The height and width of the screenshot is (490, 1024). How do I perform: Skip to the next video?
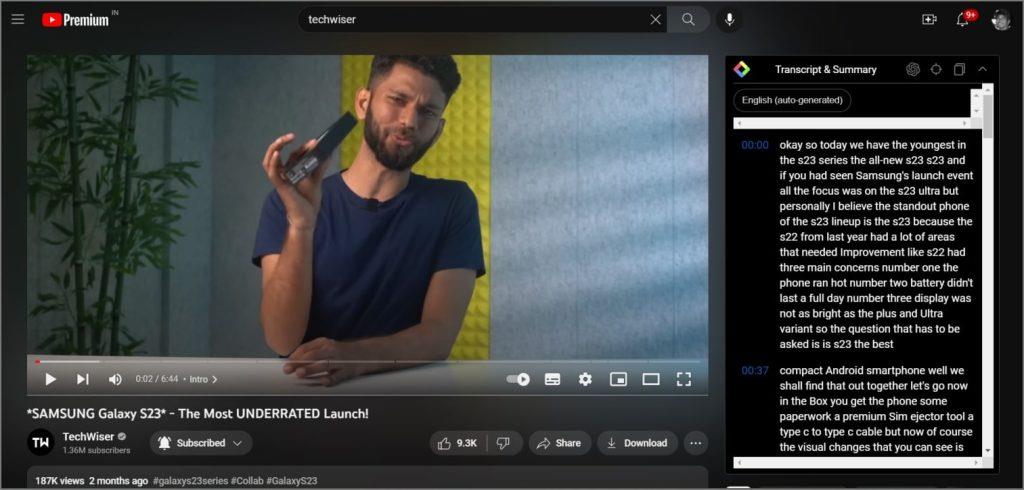pyautogui.click(x=82, y=379)
